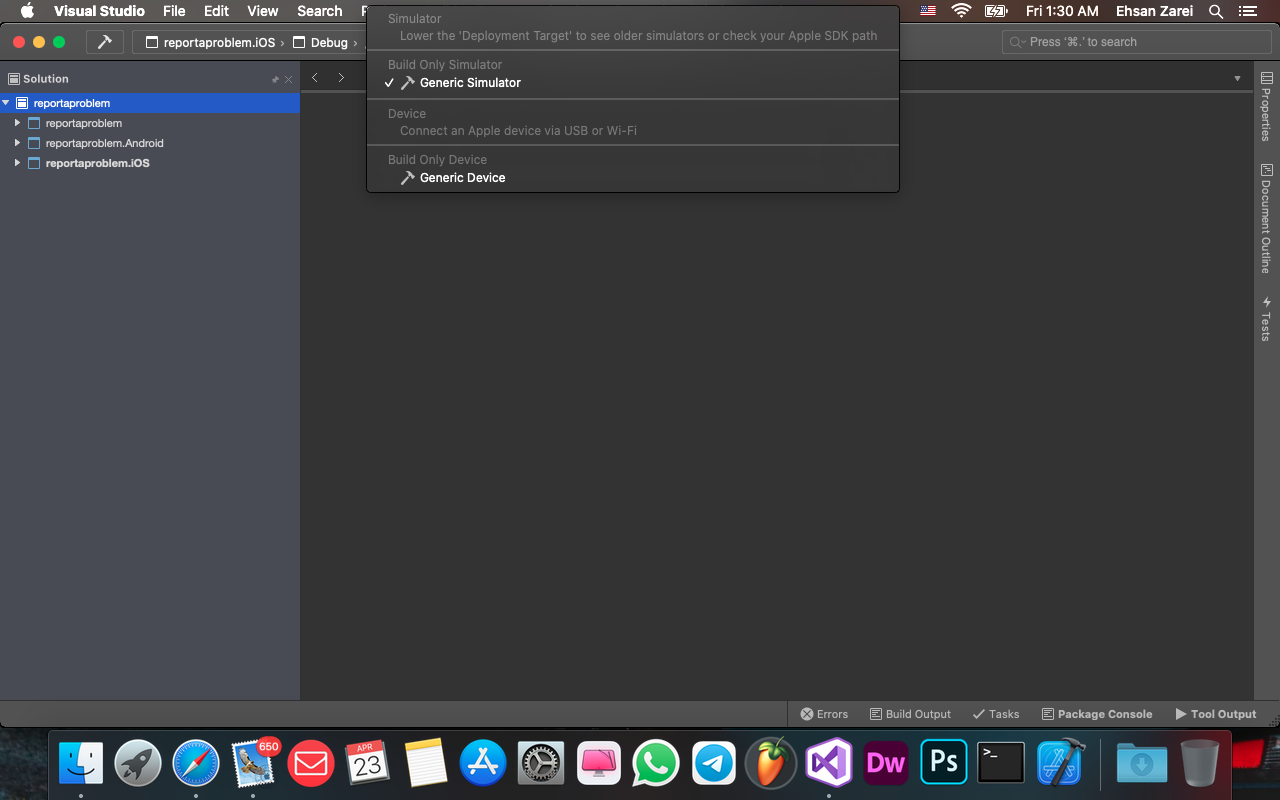
Task: Open the Package Console panel
Action: (x=1096, y=714)
